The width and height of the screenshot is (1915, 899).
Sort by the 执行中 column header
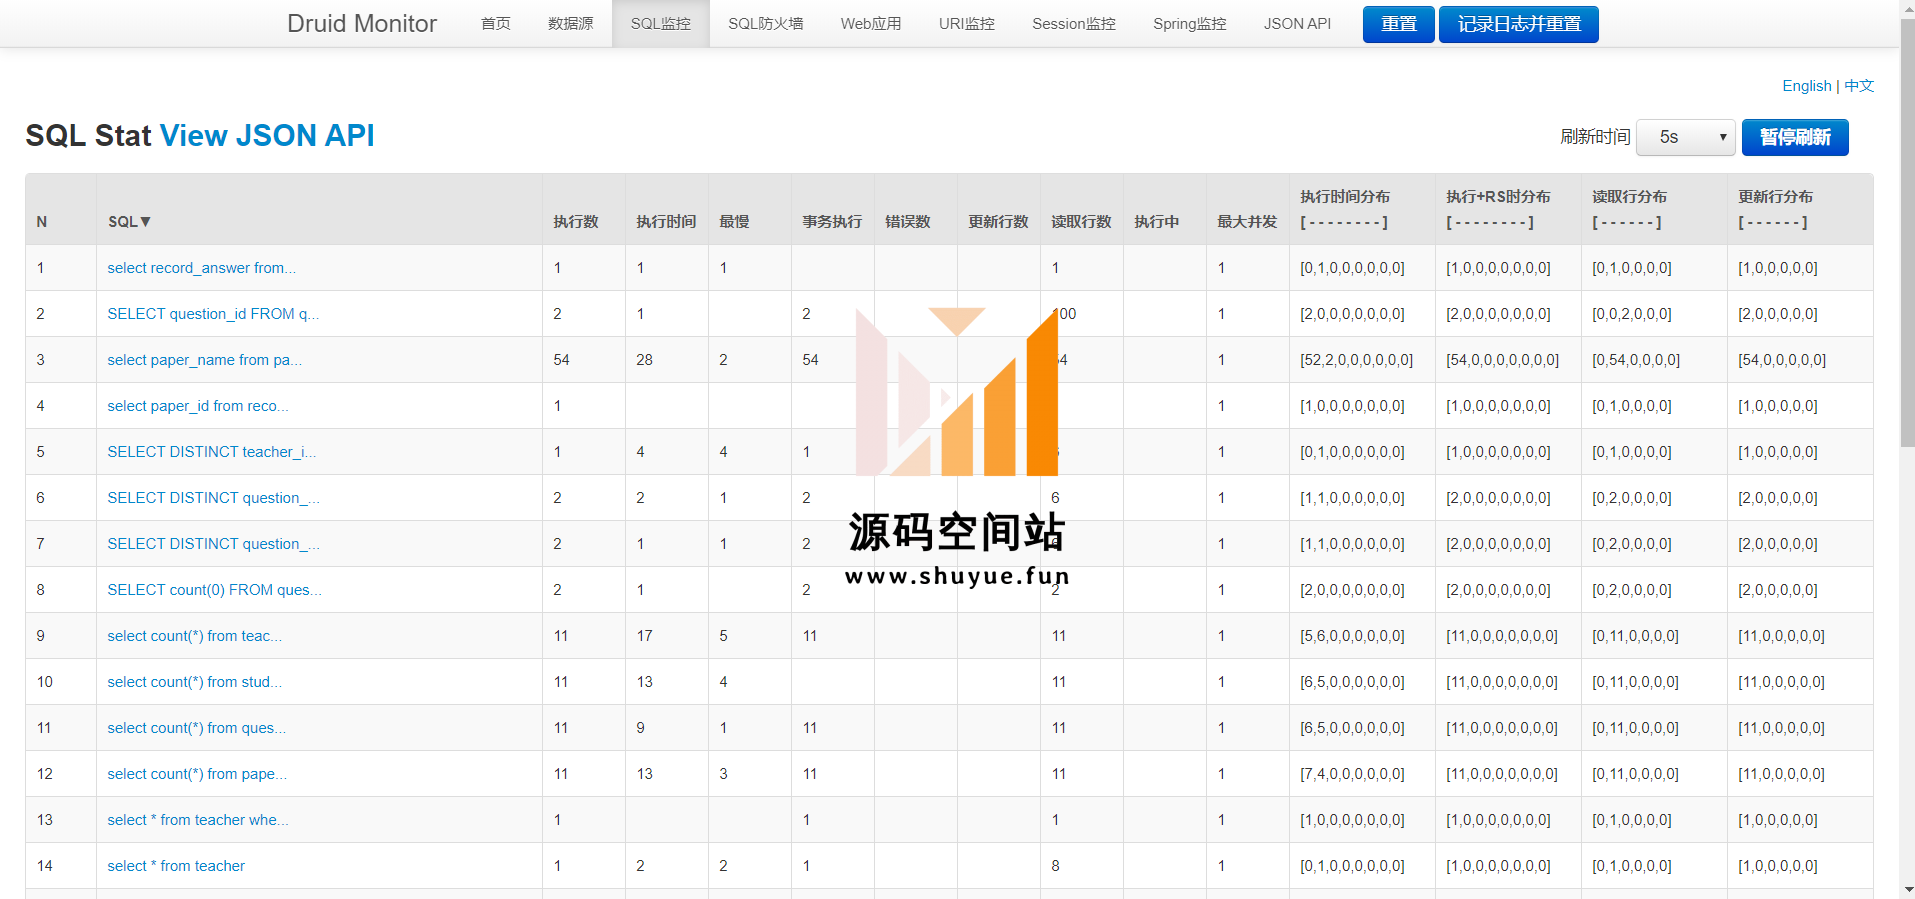tap(1156, 222)
